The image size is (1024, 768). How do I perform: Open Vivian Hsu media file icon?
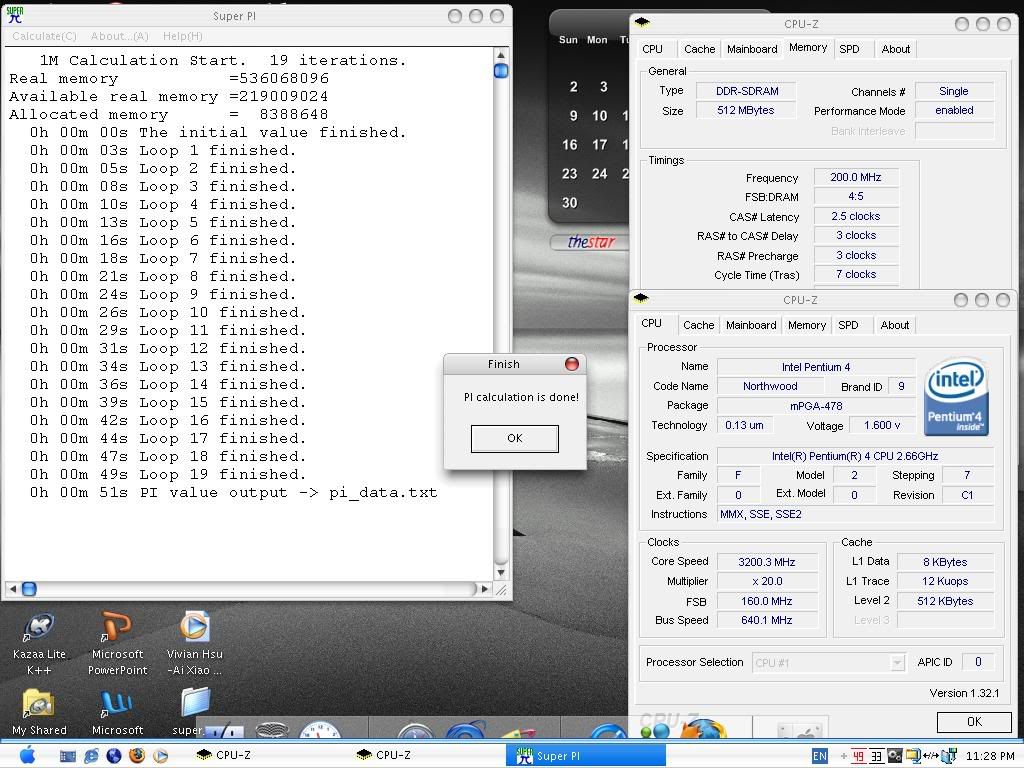(195, 628)
